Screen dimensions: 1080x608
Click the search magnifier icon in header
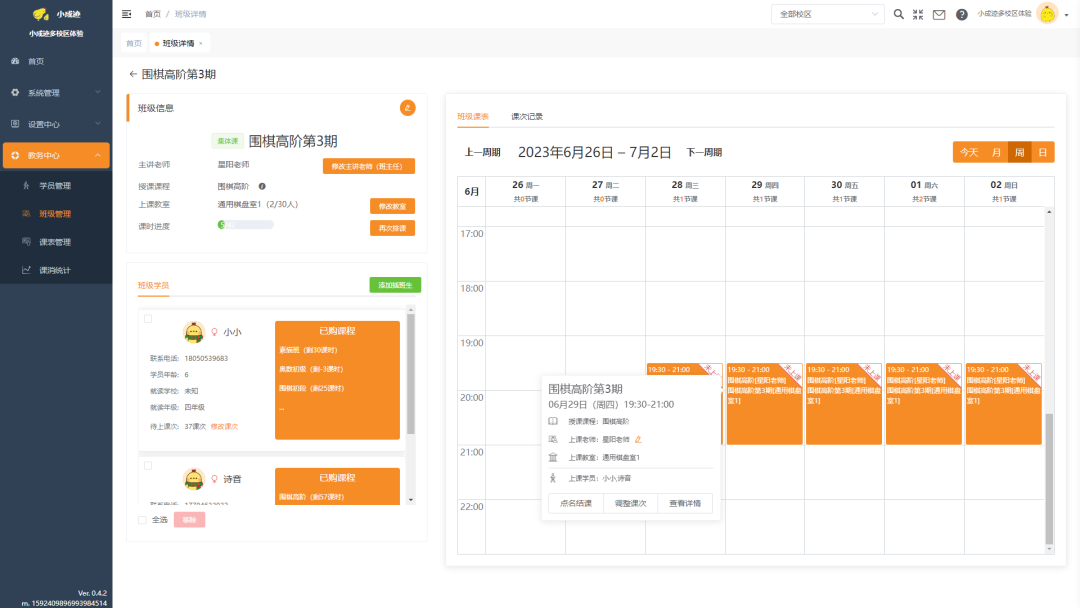coord(898,14)
